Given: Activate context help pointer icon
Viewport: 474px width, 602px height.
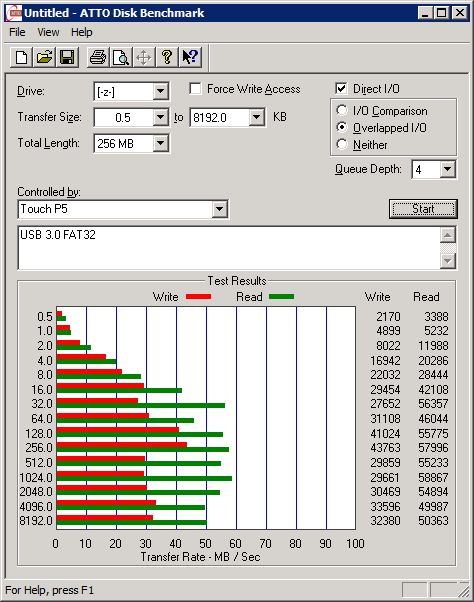Looking at the screenshot, I should 190,58.
